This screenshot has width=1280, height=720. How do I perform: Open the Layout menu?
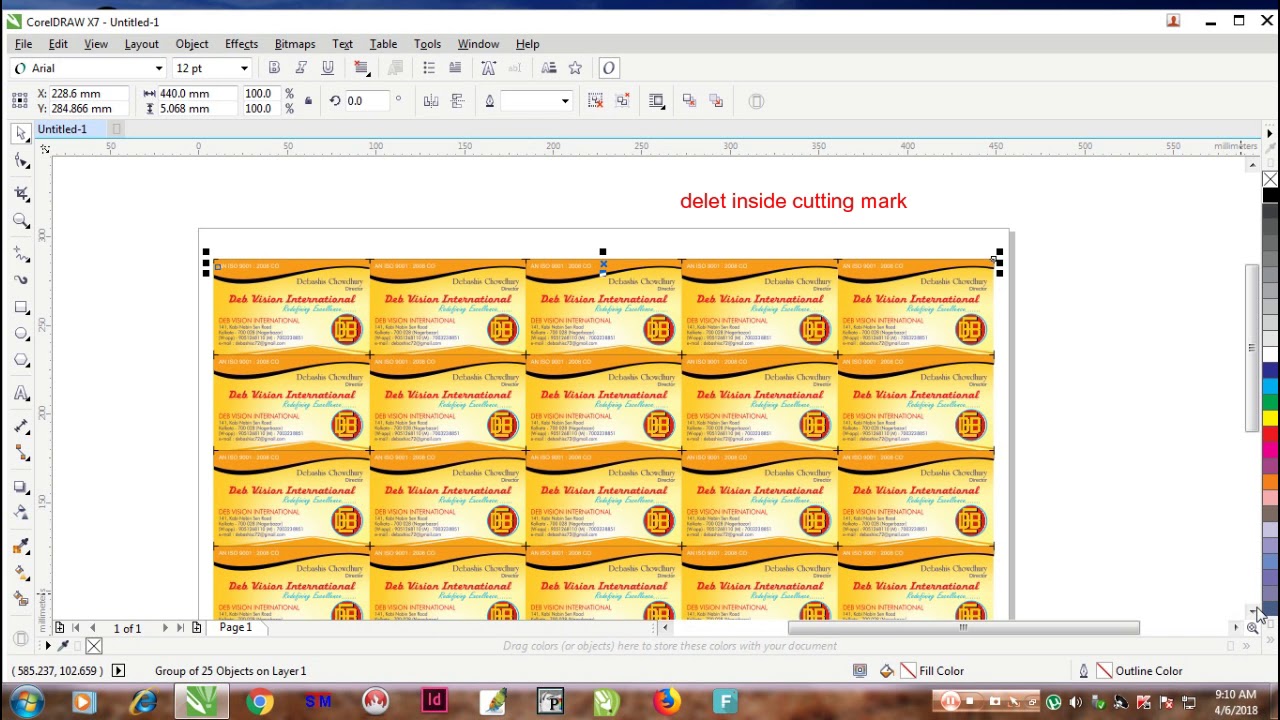coord(141,44)
